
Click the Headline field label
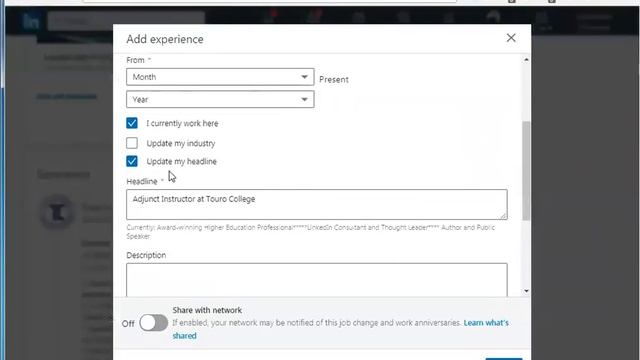(142, 181)
